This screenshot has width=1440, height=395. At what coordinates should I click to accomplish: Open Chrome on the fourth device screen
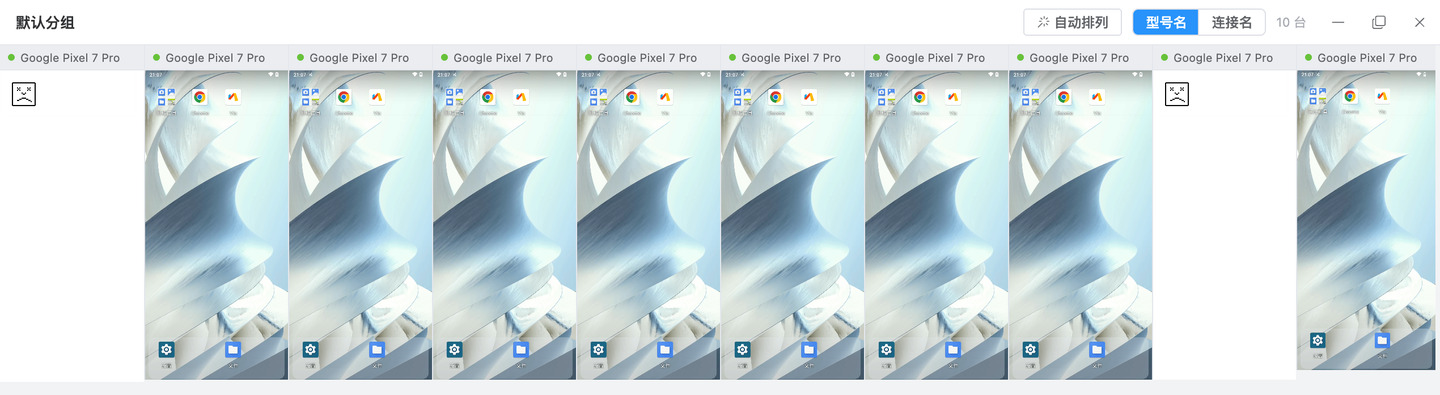pos(487,97)
